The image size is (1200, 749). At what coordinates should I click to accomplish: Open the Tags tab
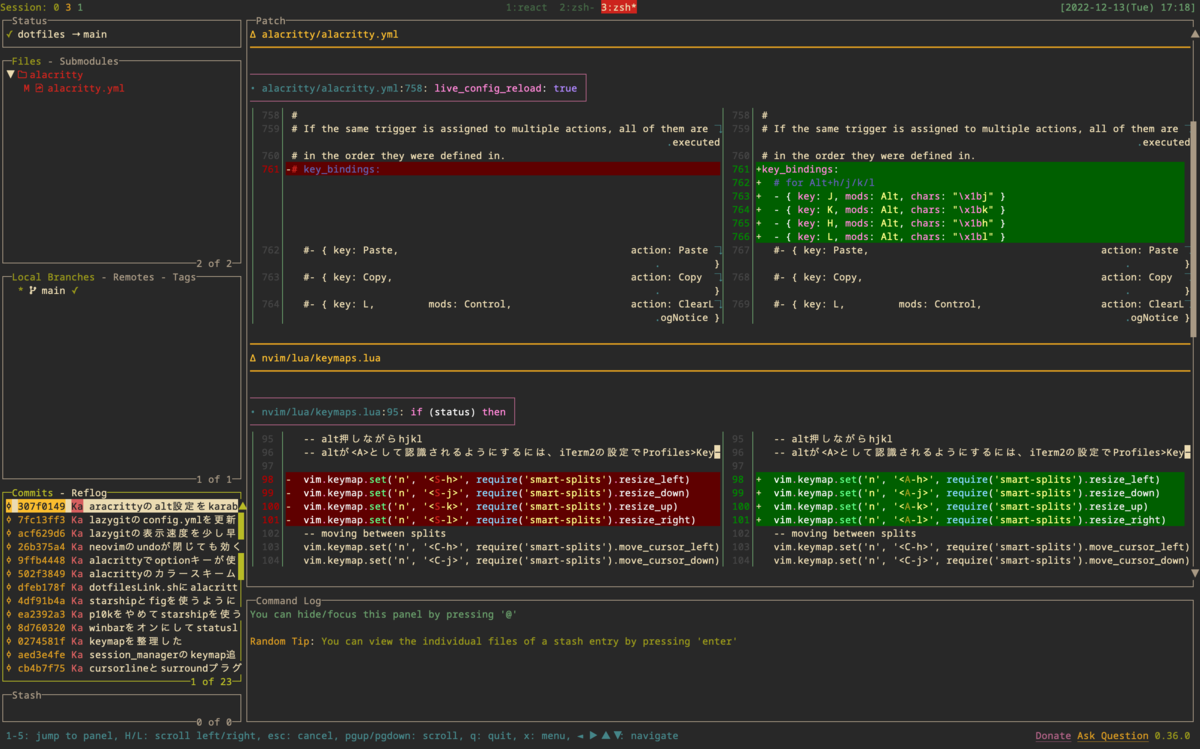coord(184,277)
